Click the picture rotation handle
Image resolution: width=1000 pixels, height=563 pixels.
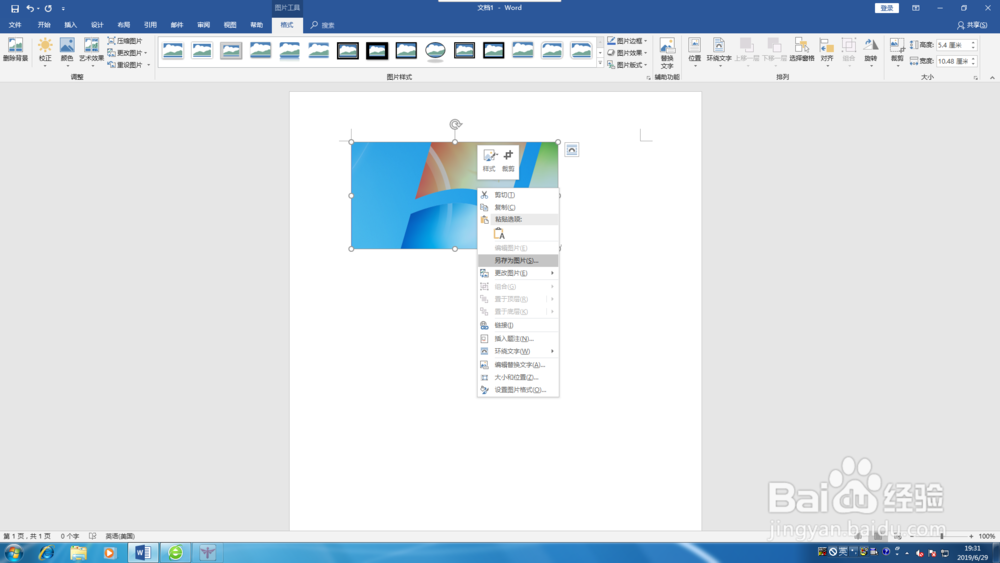(455, 124)
